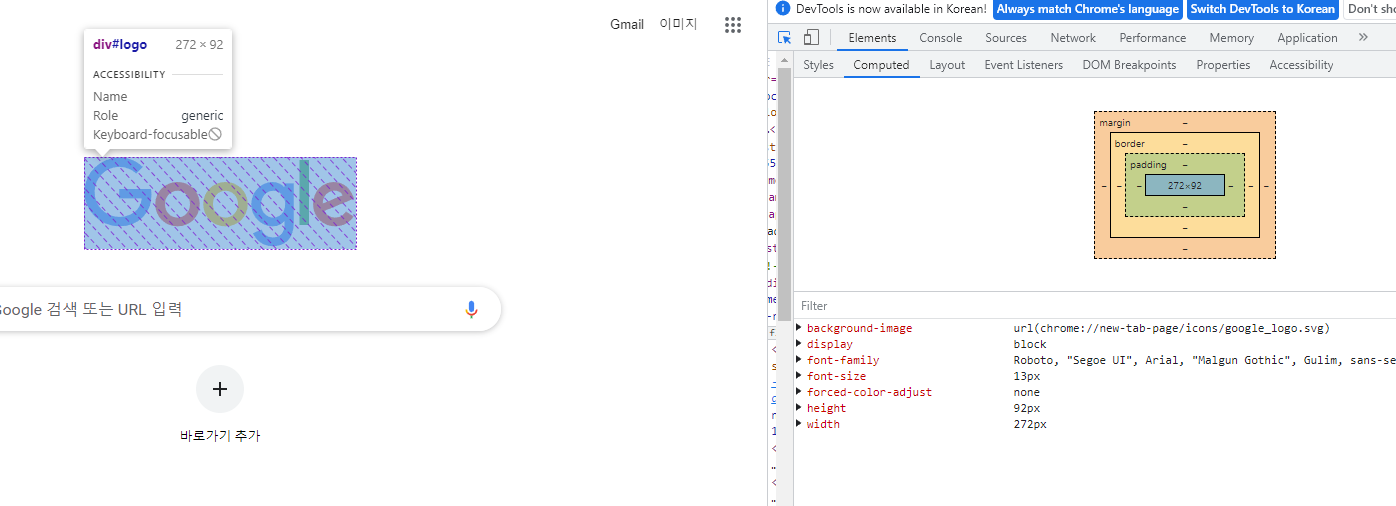Click the plus icon to add shortcut
1396x506 pixels.
(x=220, y=389)
